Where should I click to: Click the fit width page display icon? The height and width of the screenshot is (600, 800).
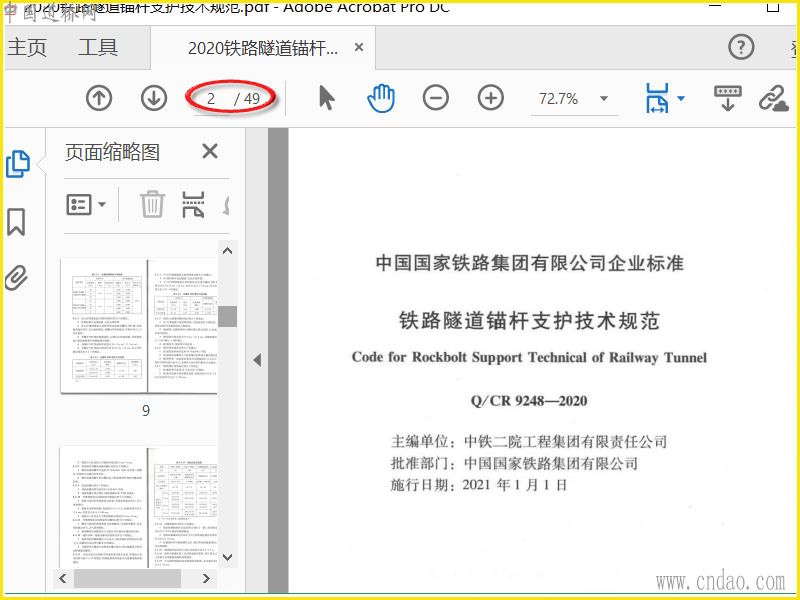click(x=657, y=98)
